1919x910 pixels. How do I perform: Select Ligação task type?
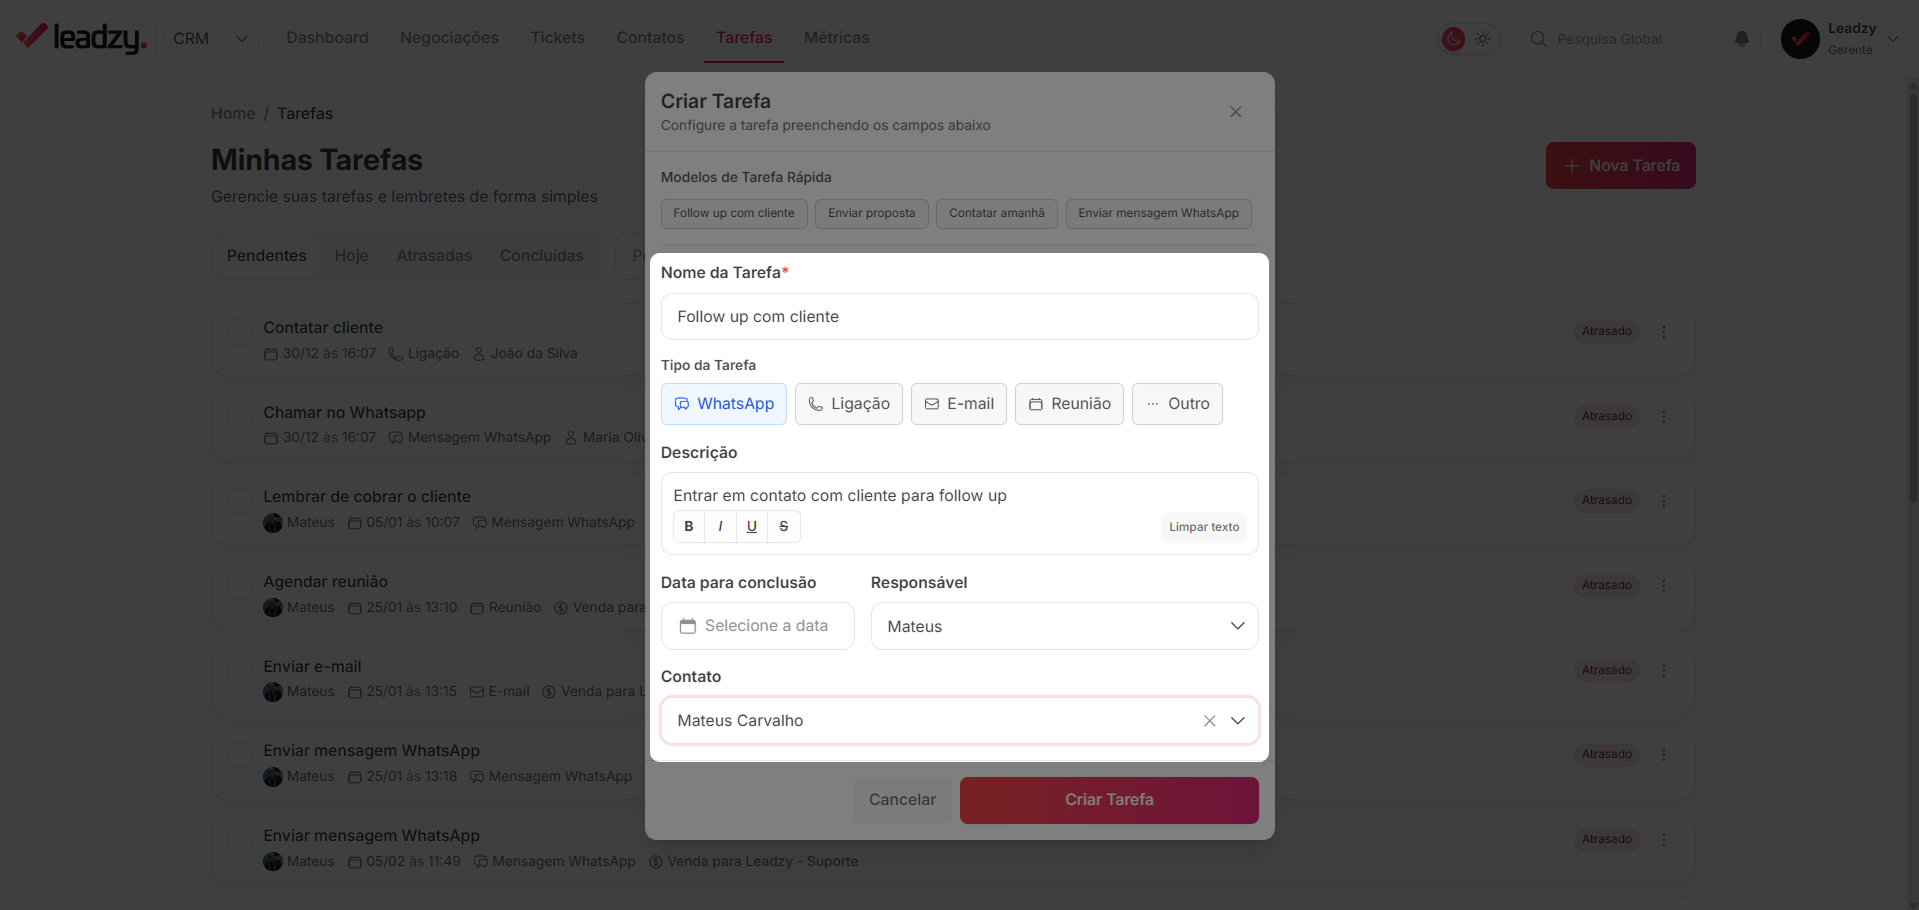(x=849, y=404)
